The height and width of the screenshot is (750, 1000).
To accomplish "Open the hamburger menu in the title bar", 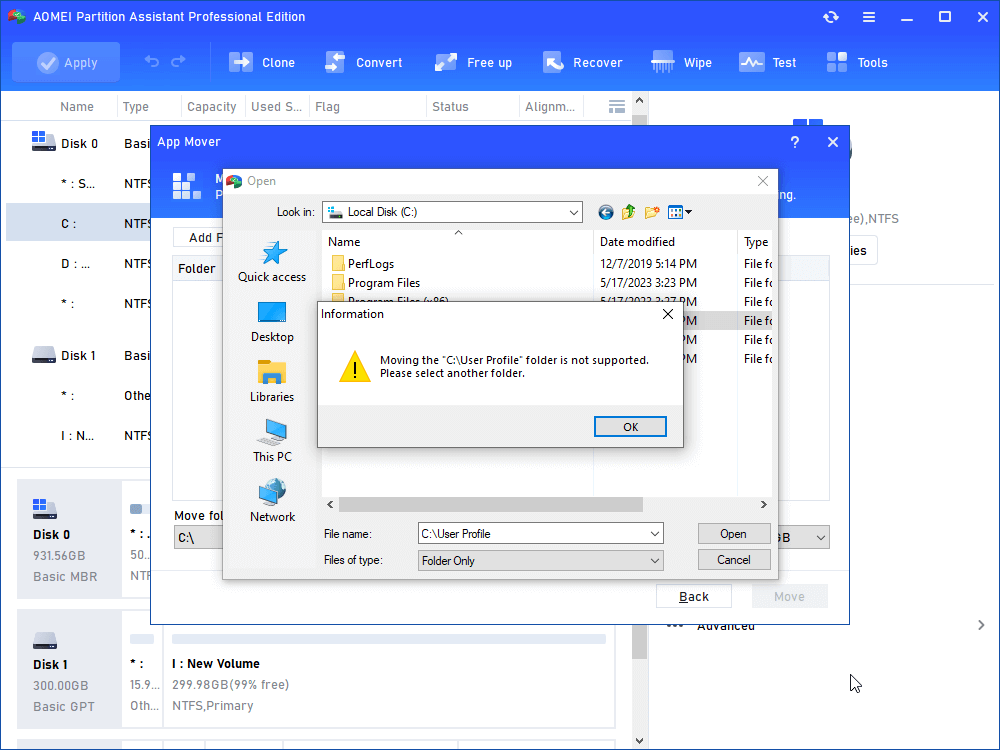I will (x=869, y=16).
